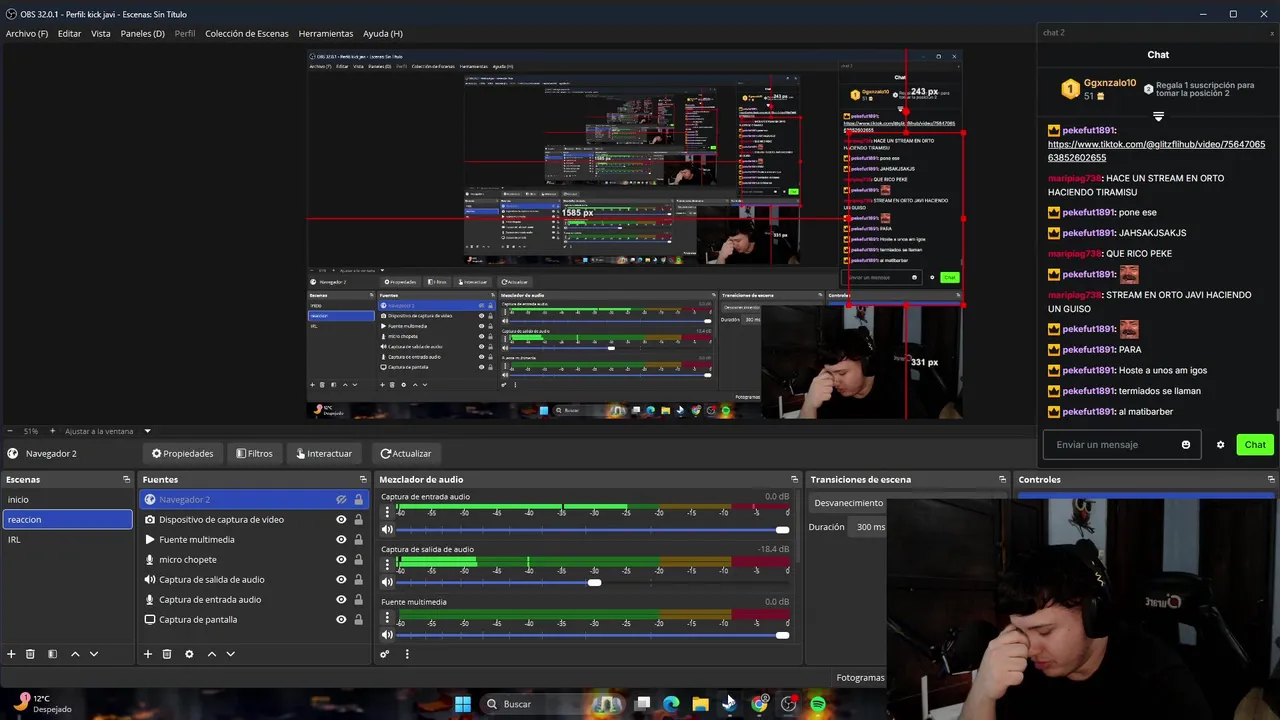Click the Interactuar button
This screenshot has height=720, width=1280.
(324, 453)
